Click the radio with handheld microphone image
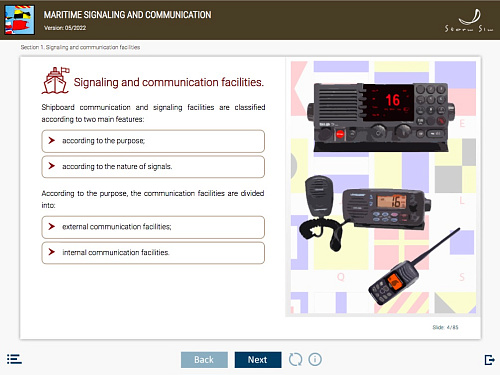The height and width of the screenshot is (375, 500). (365, 213)
